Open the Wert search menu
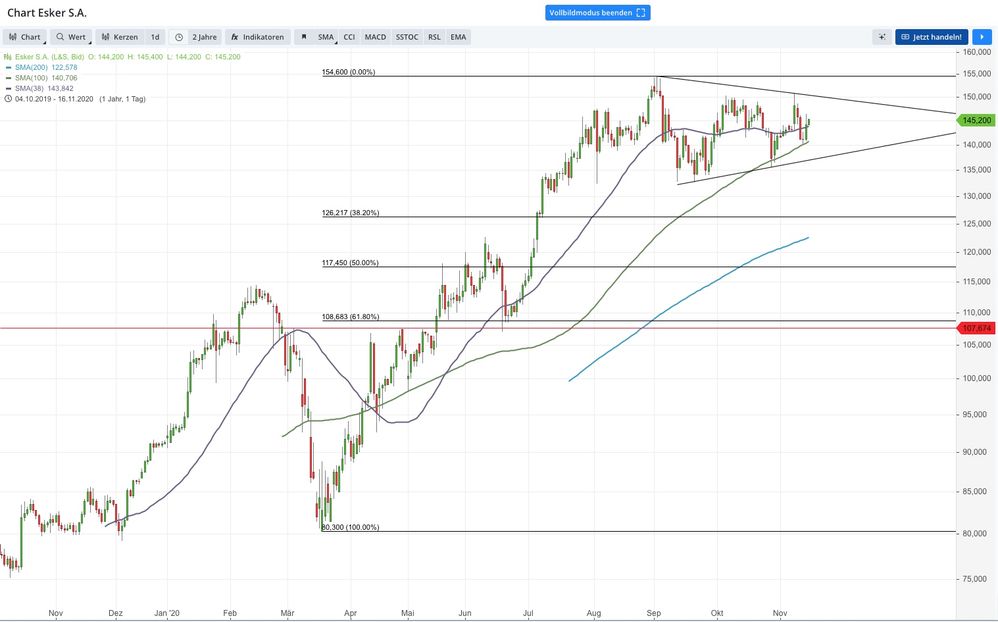The width and height of the screenshot is (998, 622). pos(71,37)
